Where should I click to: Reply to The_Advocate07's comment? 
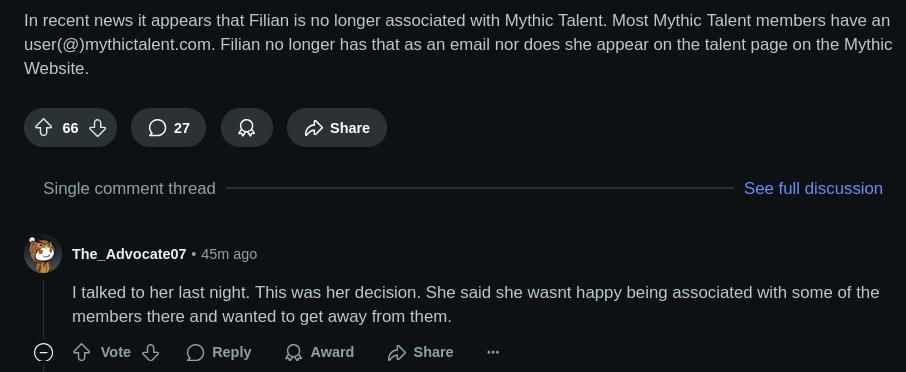[x=219, y=352]
